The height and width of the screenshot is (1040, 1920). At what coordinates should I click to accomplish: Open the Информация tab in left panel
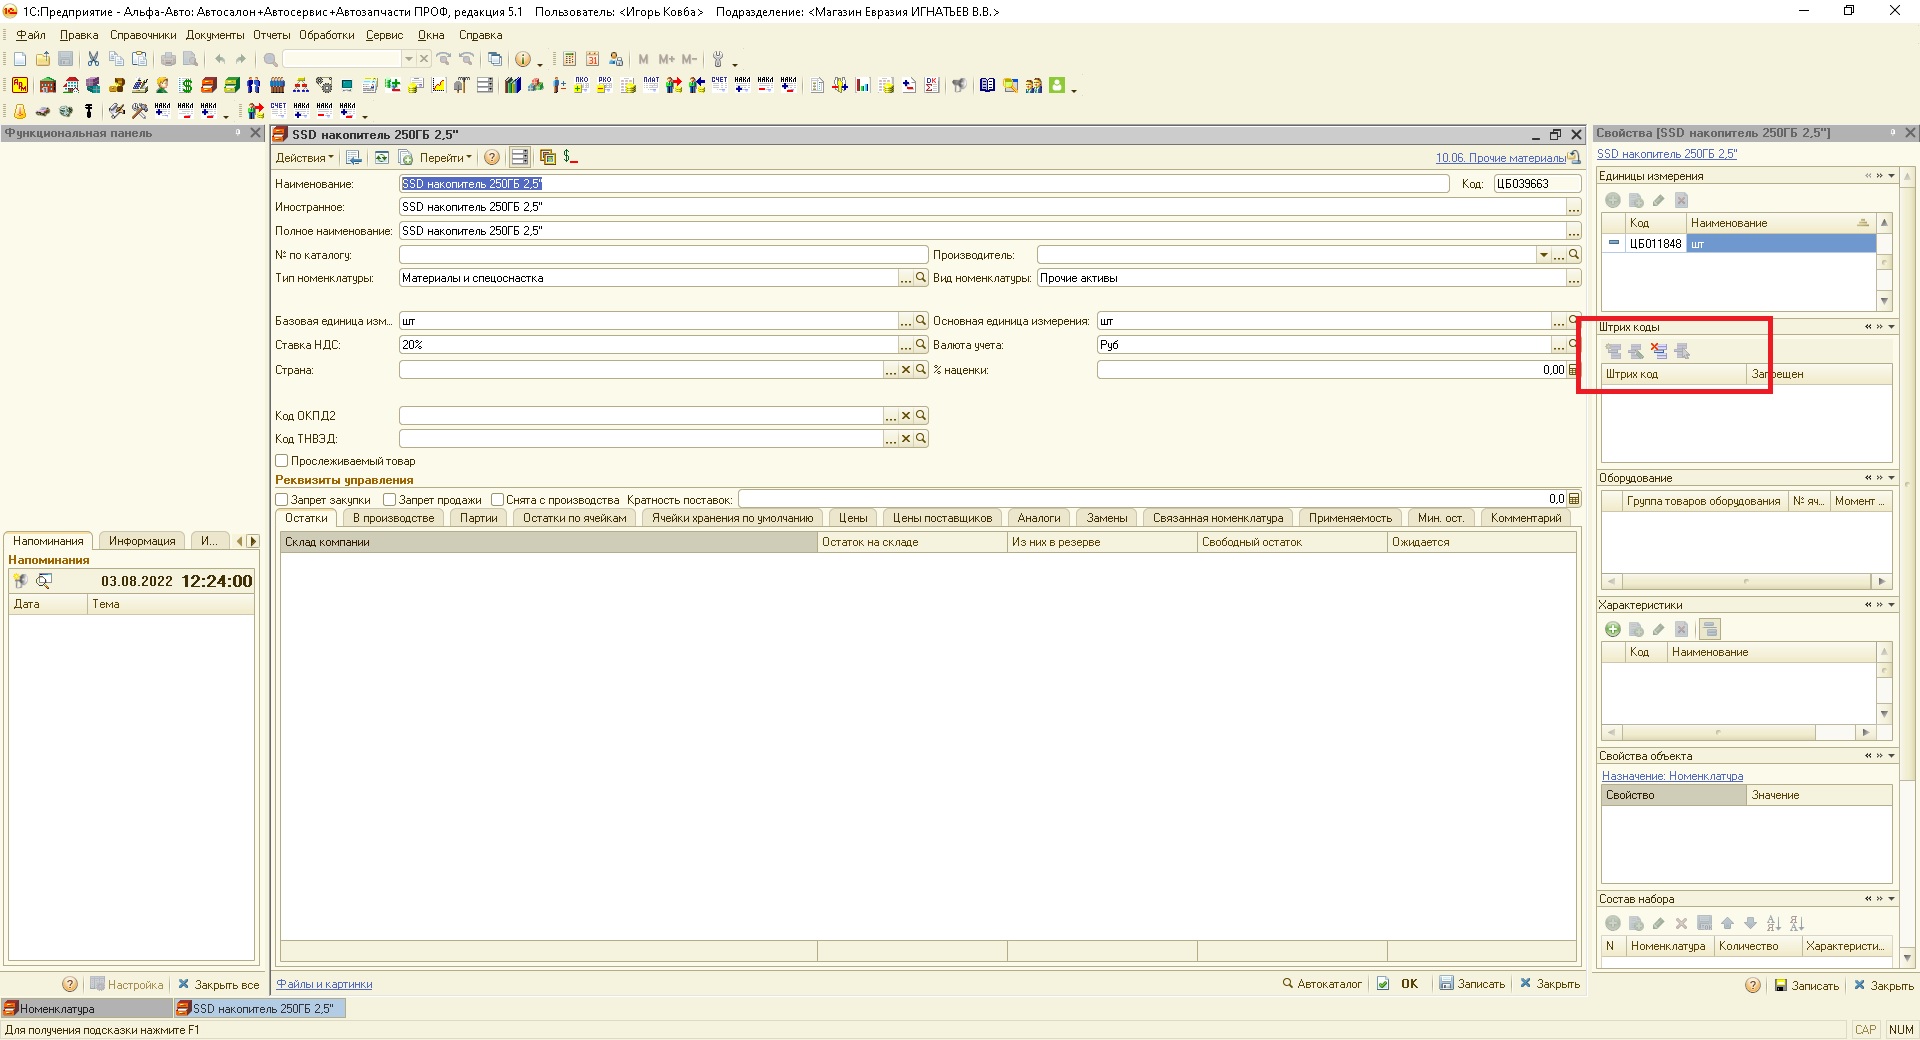(x=142, y=541)
